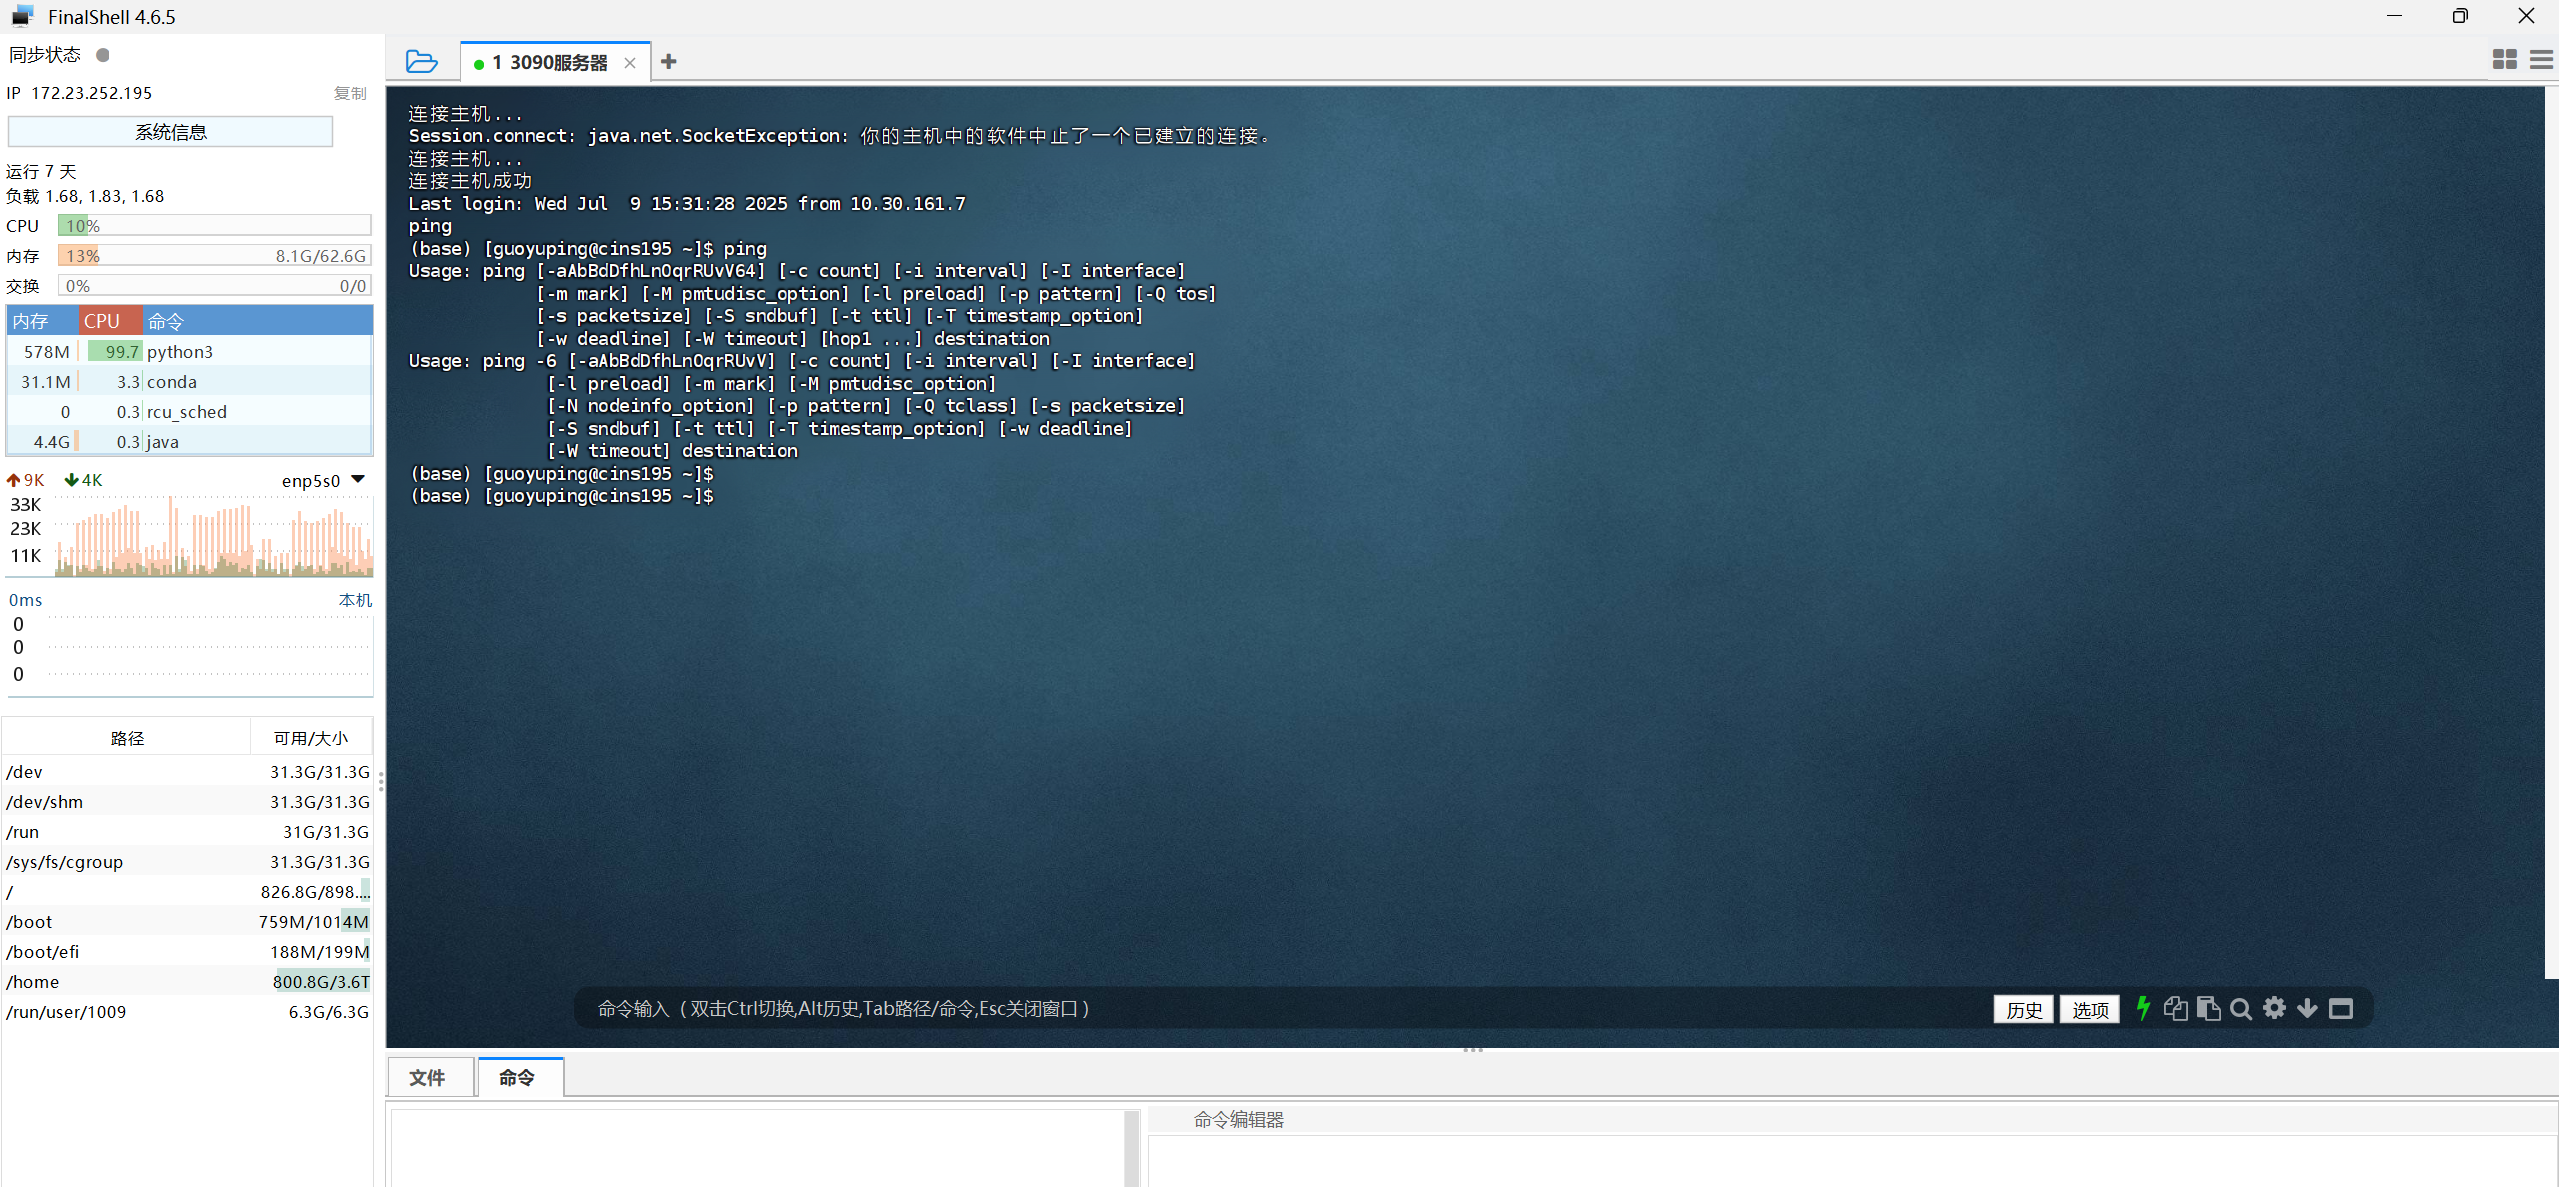Select the /run/user/1009 disk row
The width and height of the screenshot is (2559, 1187).
pyautogui.click(x=187, y=1011)
